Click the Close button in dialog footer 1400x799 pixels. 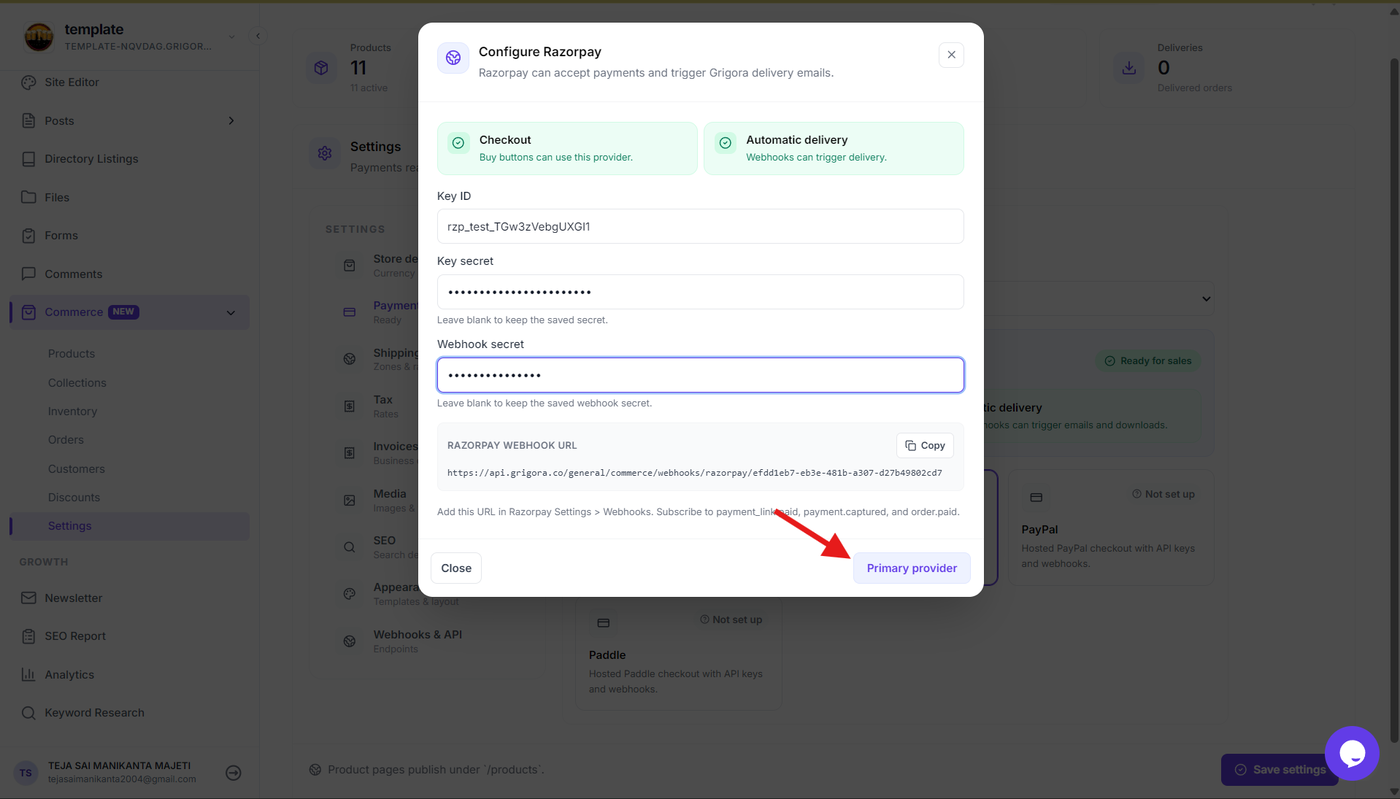[456, 568]
